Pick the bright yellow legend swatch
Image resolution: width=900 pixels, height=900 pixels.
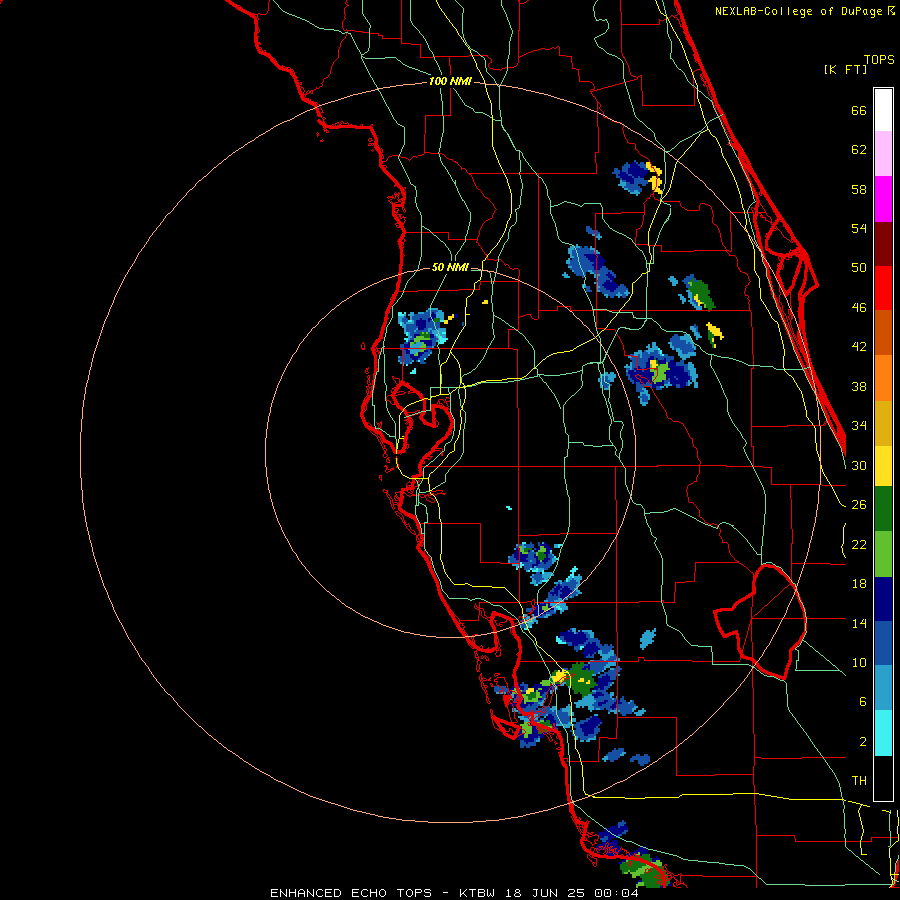[883, 466]
